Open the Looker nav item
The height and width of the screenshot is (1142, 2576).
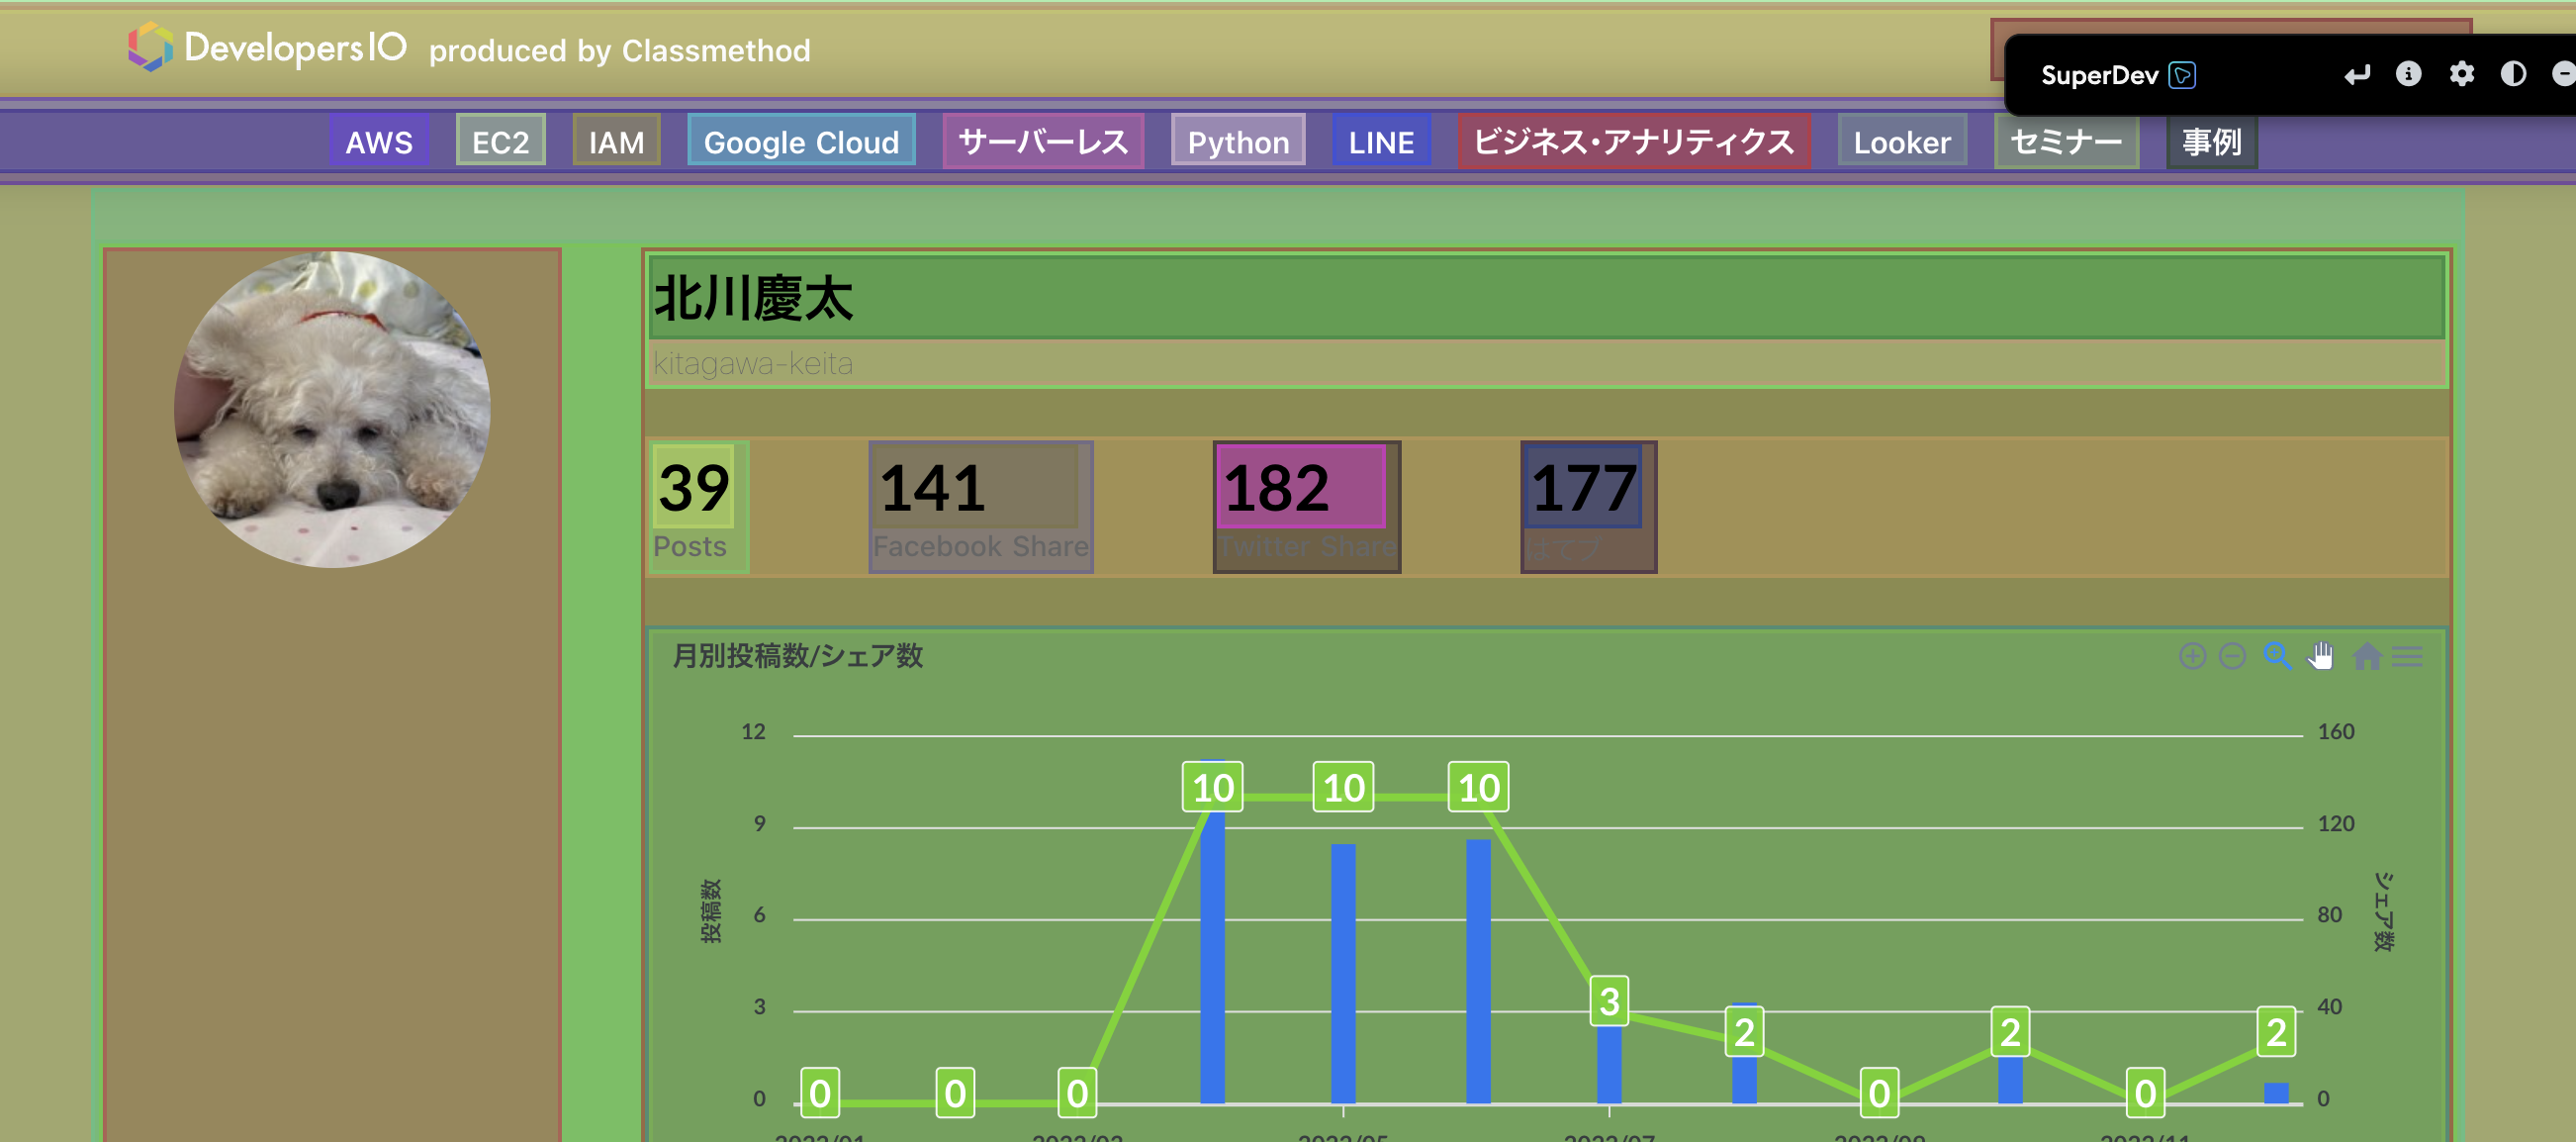click(1902, 141)
